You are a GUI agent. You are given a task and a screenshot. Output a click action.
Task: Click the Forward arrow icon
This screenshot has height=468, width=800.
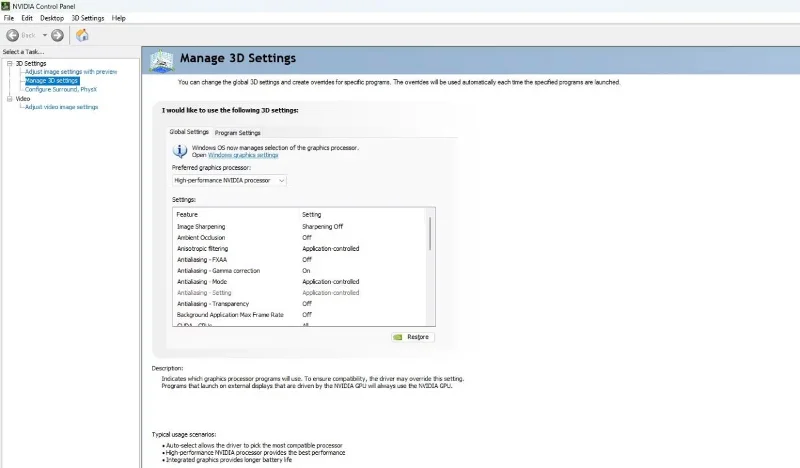pos(57,35)
